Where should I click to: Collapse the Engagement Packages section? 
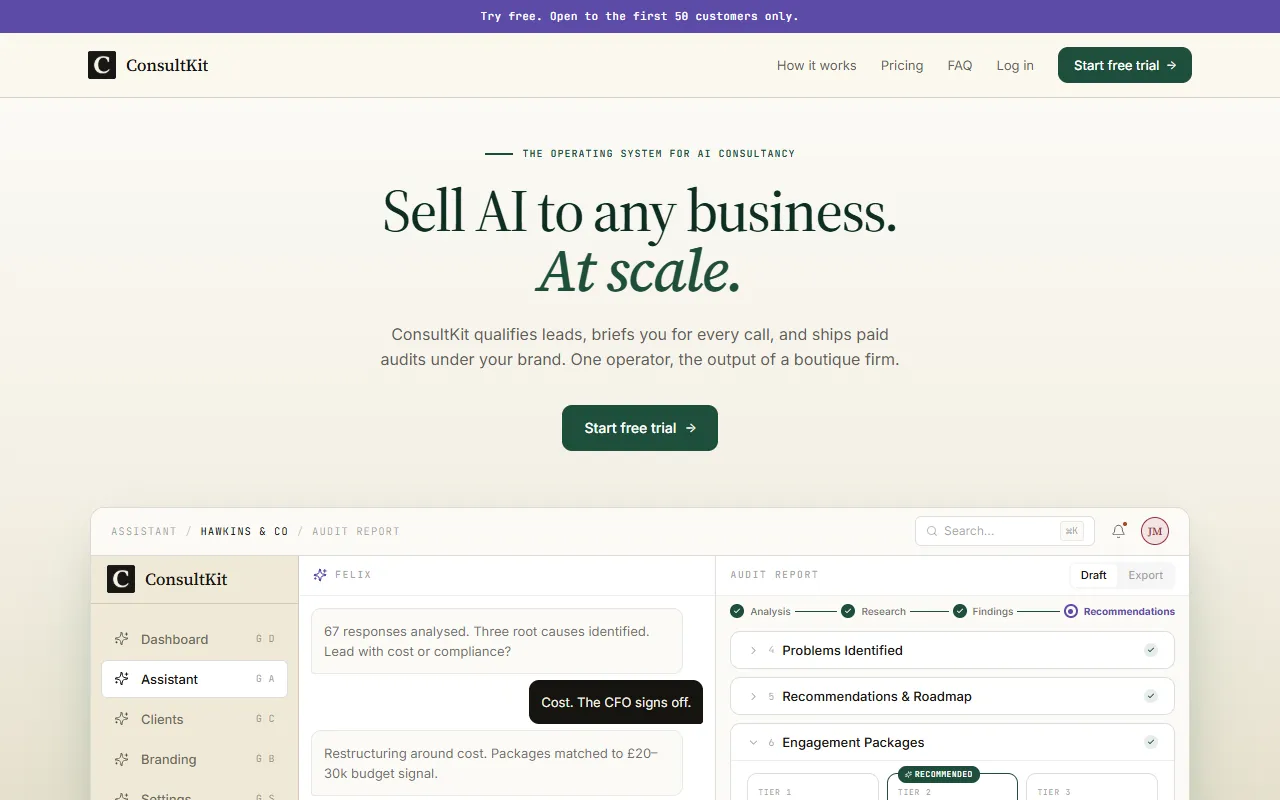click(x=952, y=742)
